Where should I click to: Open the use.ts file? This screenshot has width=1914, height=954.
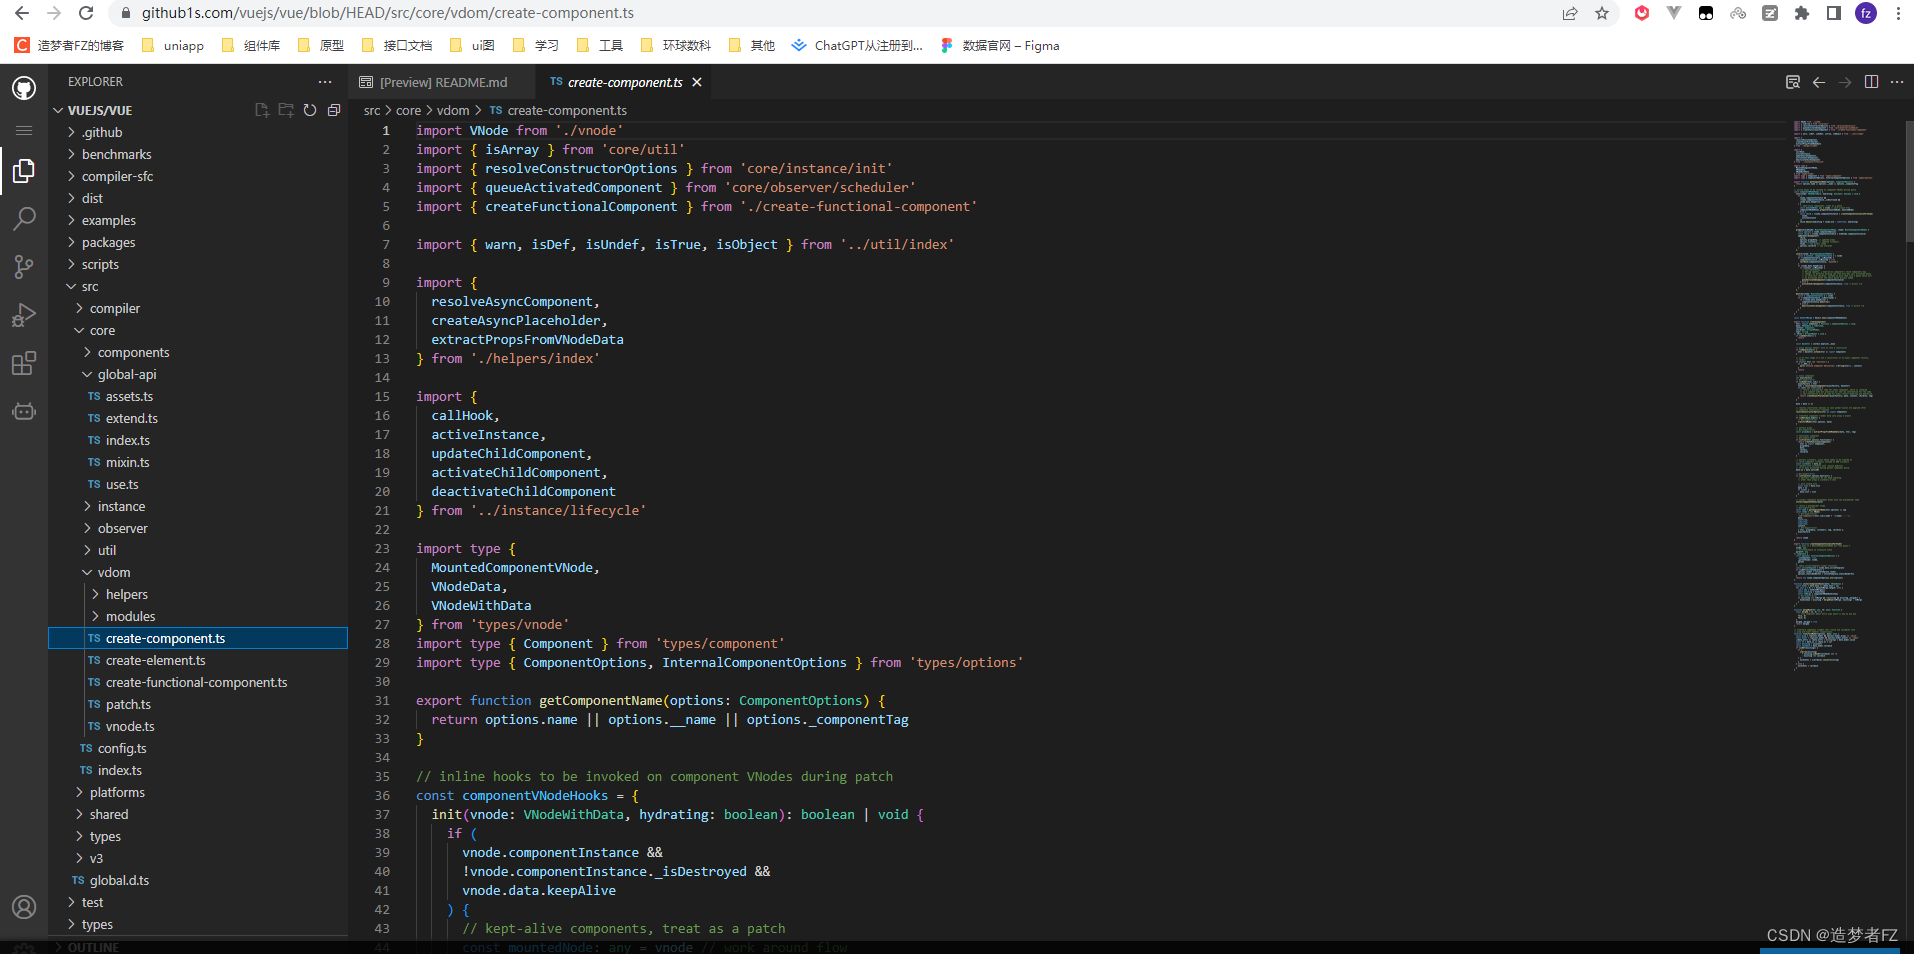[x=122, y=484]
